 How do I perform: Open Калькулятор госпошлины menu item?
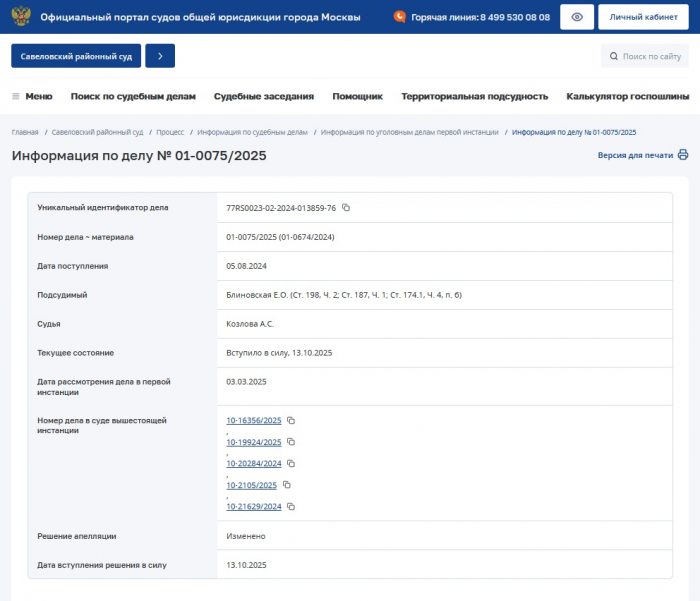[628, 96]
